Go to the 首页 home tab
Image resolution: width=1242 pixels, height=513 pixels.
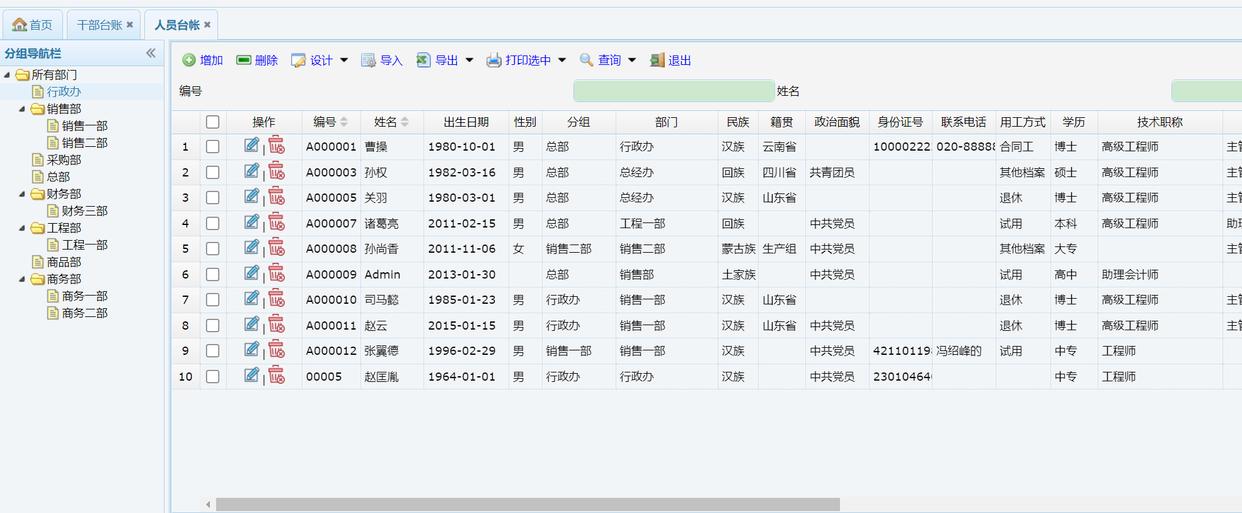click(x=32, y=25)
